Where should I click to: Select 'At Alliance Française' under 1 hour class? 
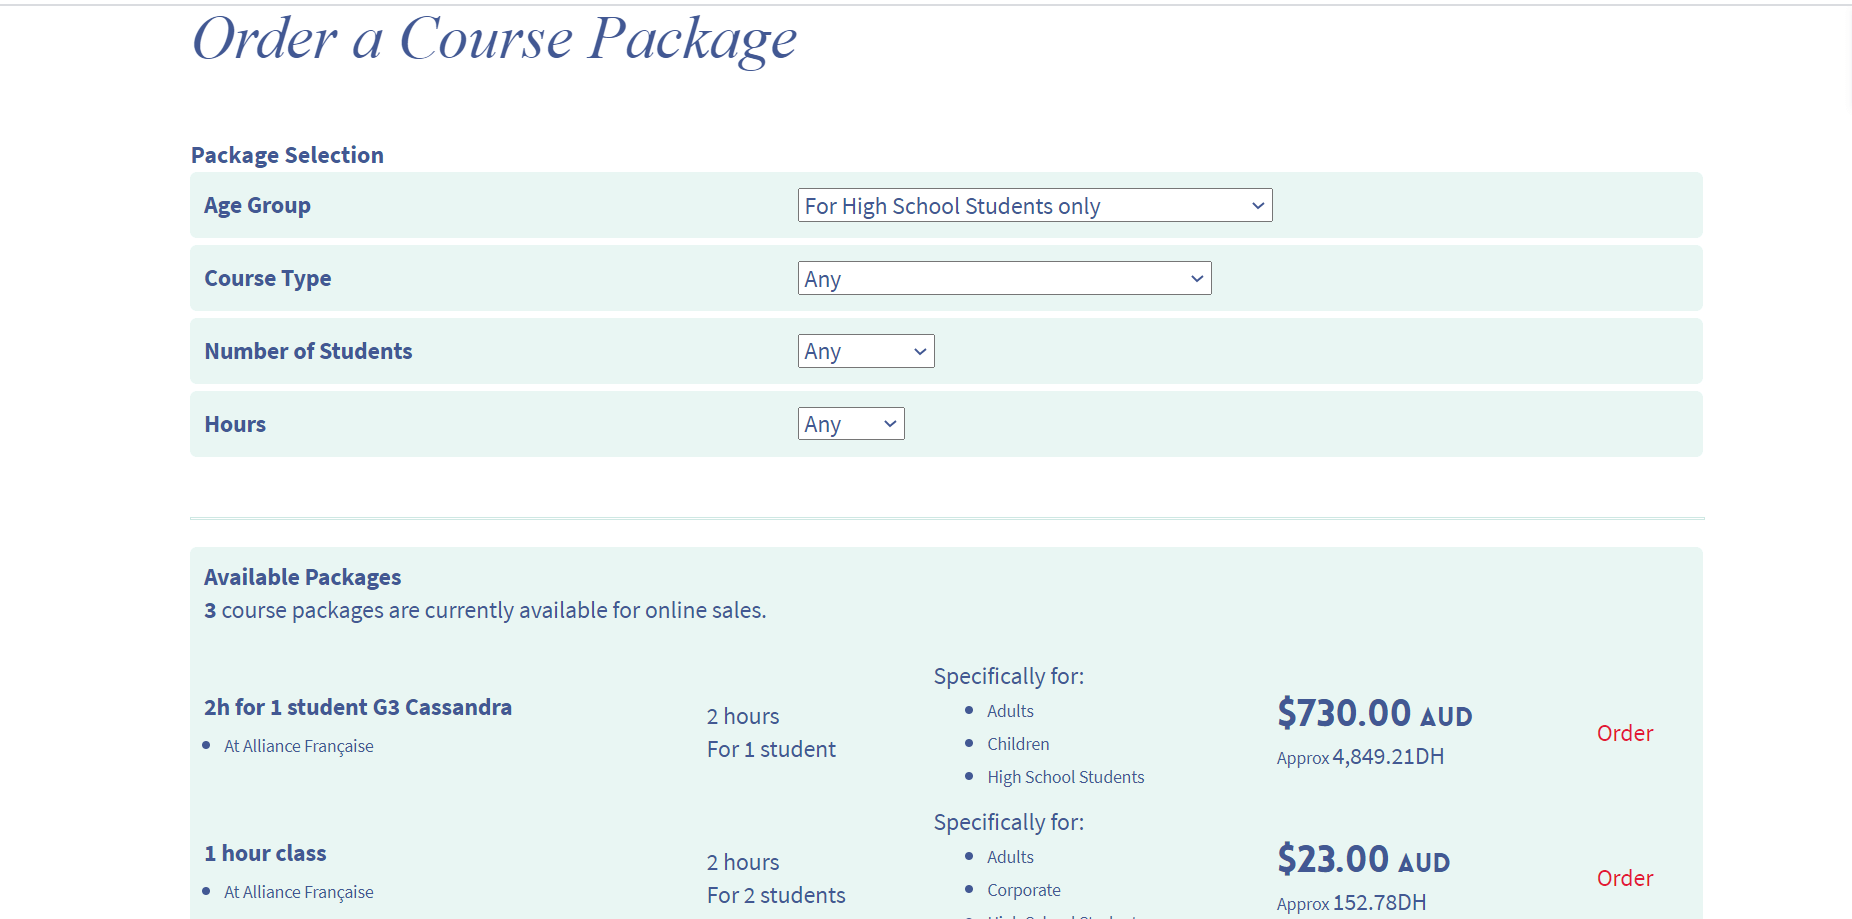point(298,892)
